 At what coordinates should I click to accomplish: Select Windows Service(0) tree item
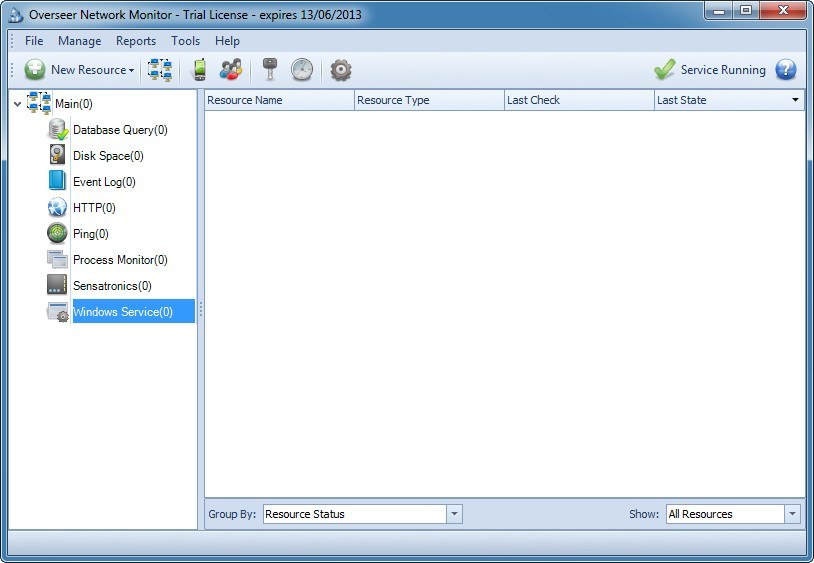133,311
